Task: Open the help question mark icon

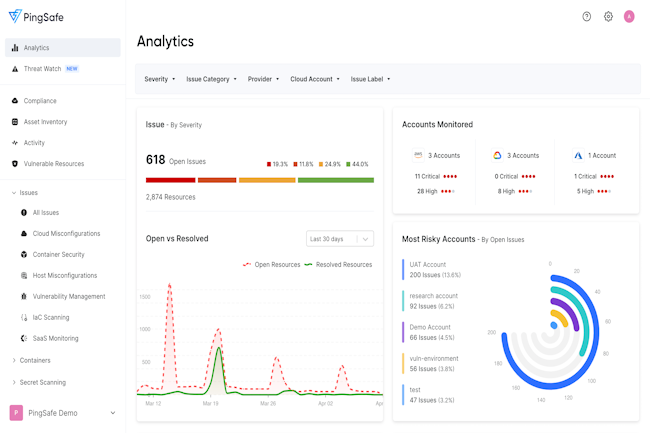Action: point(586,17)
